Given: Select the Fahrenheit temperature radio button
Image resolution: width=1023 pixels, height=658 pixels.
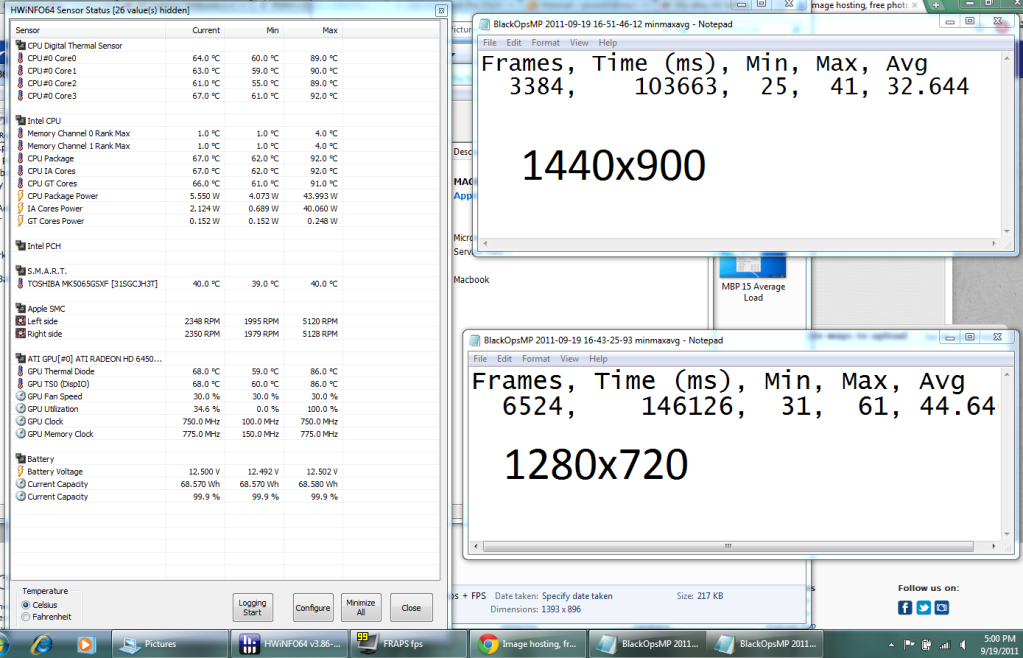Looking at the screenshot, I should click(x=26, y=616).
